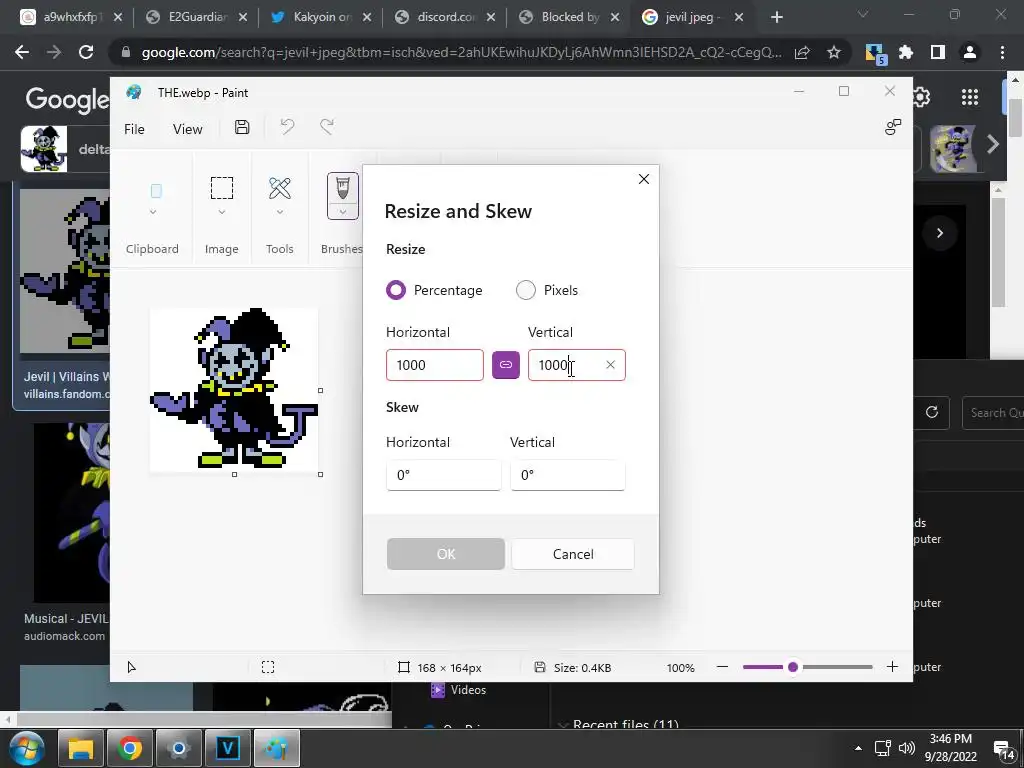
Task: Toggle the maintain aspect ratio link button
Action: tap(505, 365)
